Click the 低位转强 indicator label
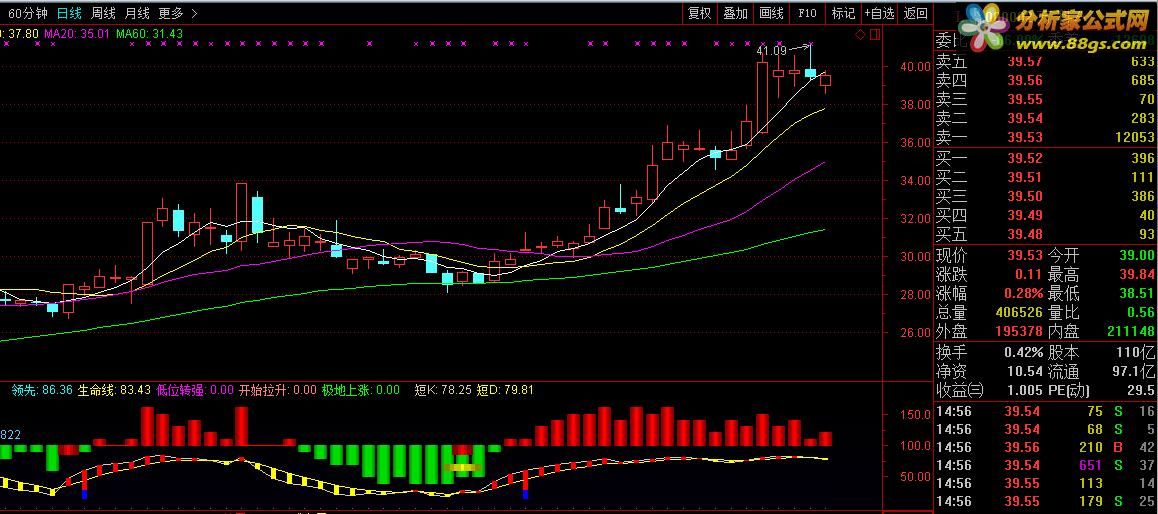This screenshot has width=1158, height=514. pyautogui.click(x=194, y=390)
